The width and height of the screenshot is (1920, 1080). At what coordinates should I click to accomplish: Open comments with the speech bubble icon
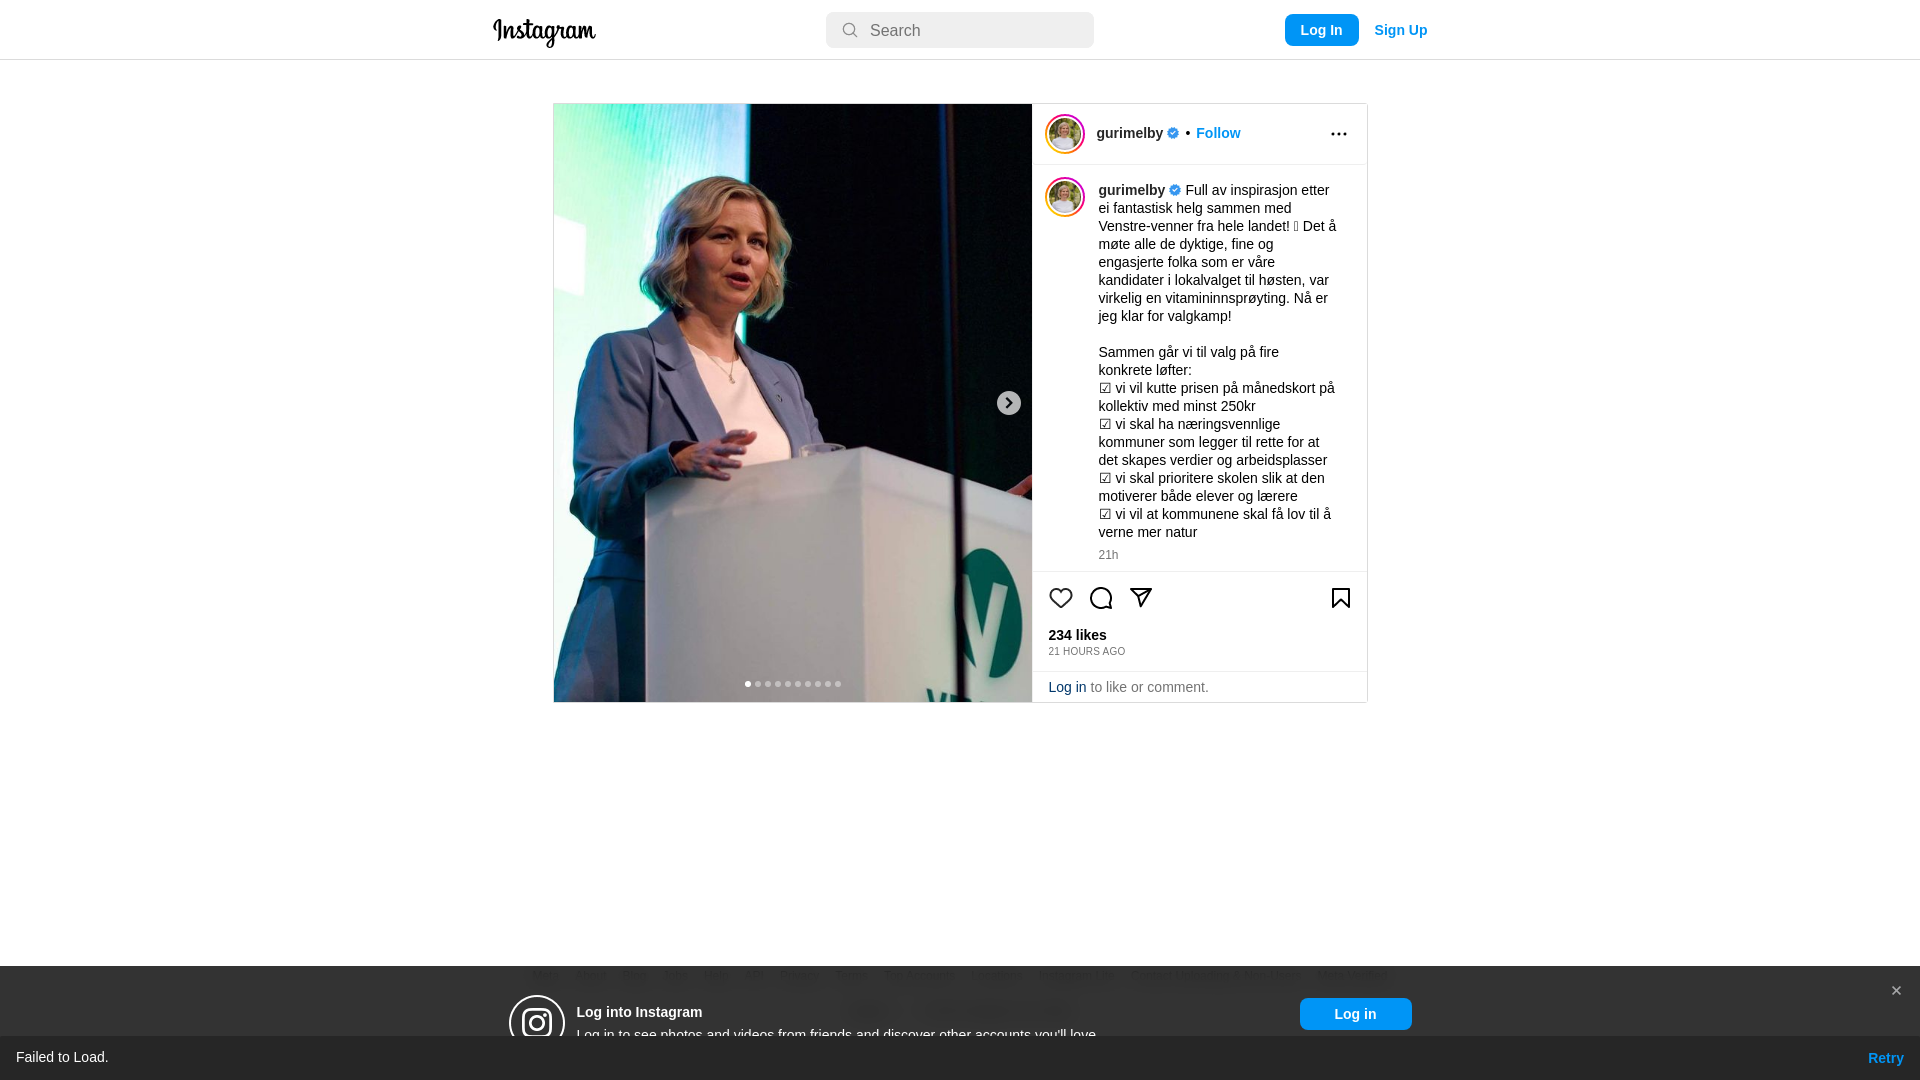click(1101, 598)
